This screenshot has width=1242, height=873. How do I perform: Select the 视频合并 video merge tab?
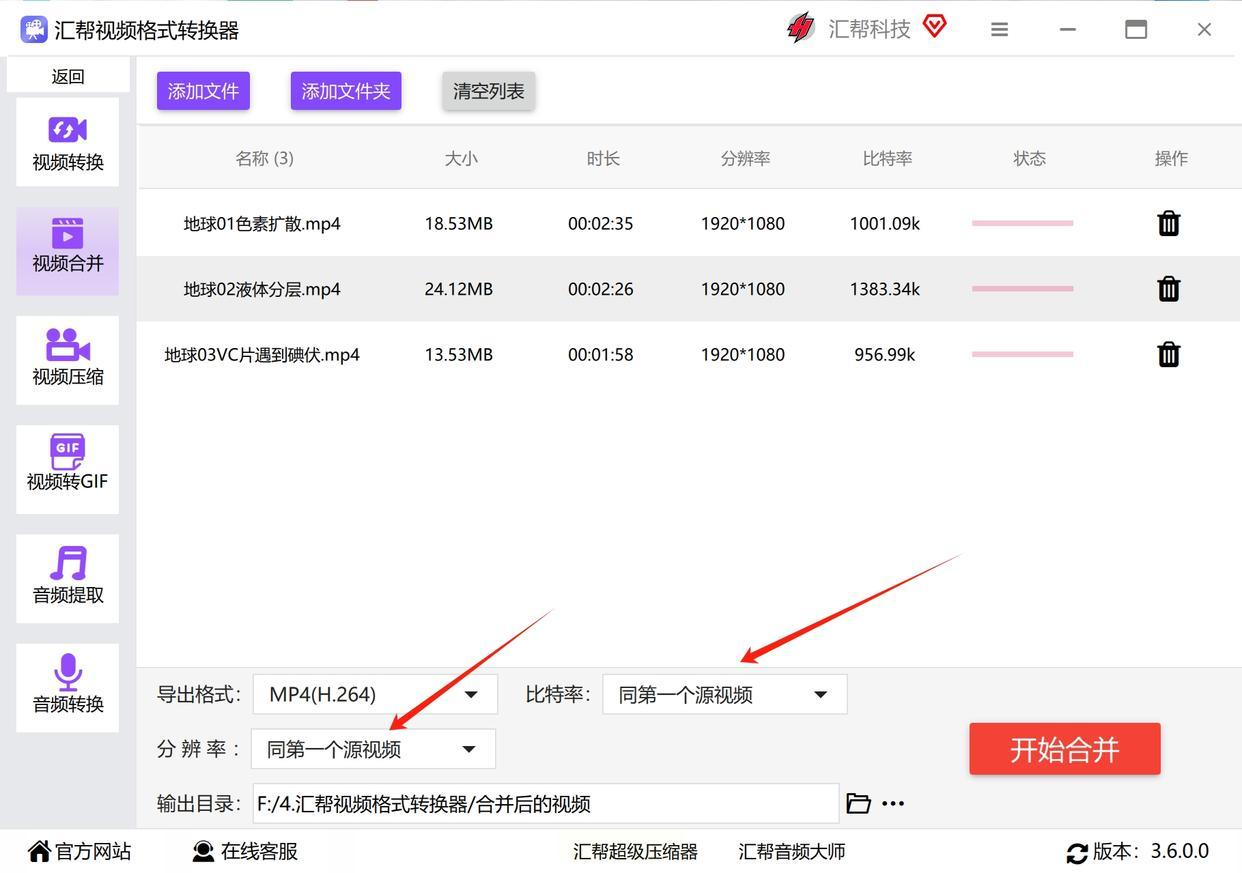pos(67,250)
